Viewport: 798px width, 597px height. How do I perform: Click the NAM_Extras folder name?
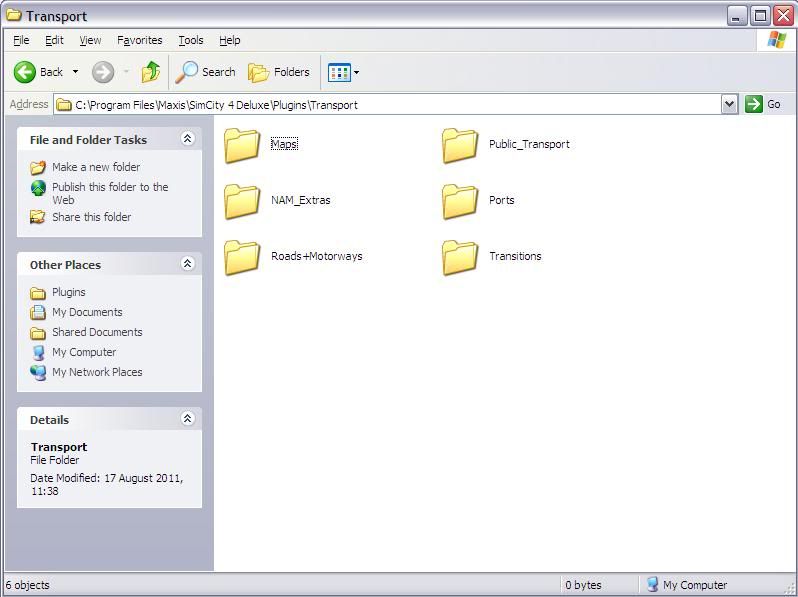pos(301,200)
